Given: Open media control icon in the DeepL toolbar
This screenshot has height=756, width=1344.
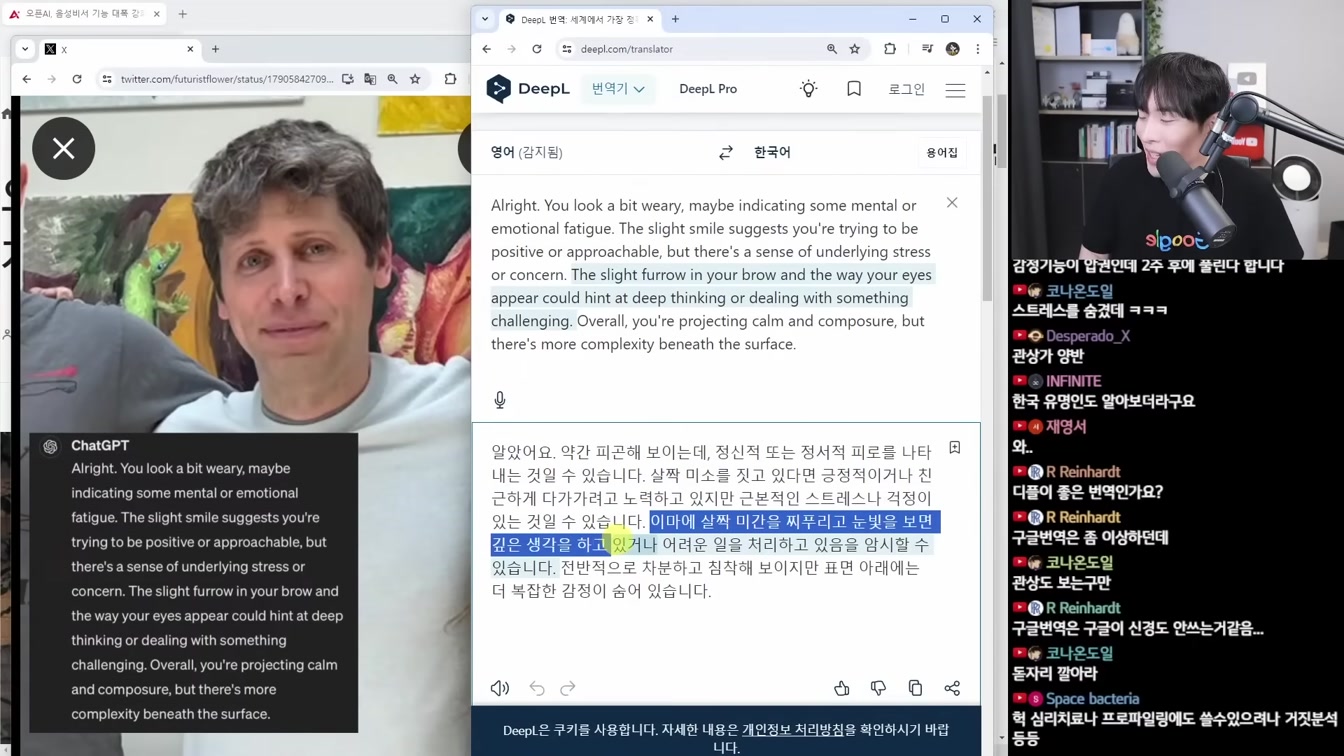Looking at the screenshot, I should tap(927, 49).
